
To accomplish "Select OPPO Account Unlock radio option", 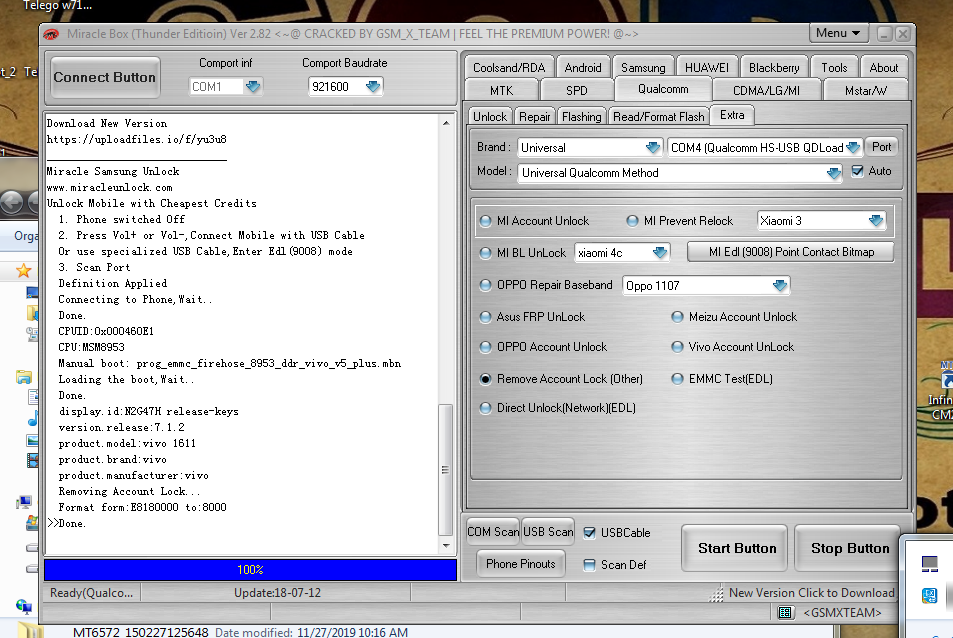I will (x=486, y=347).
